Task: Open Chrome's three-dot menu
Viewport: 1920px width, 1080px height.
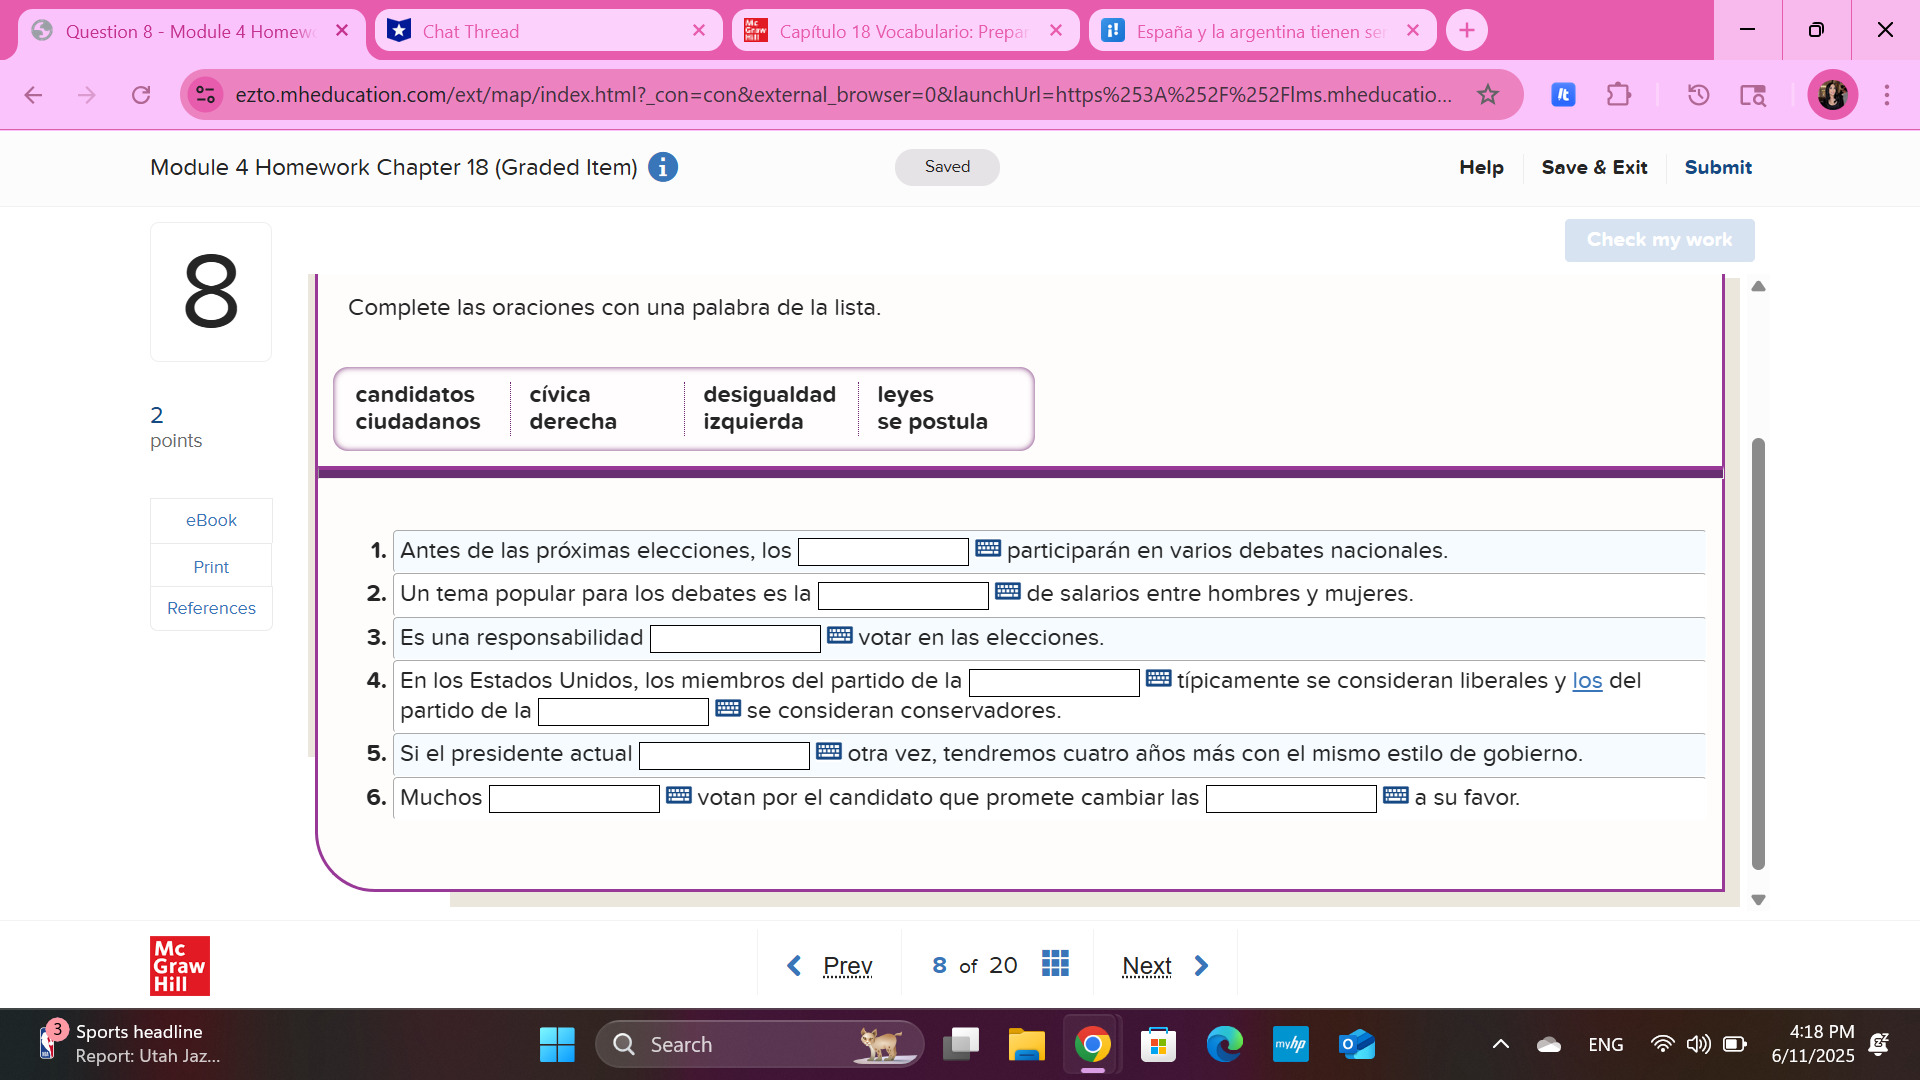Action: click(x=1887, y=95)
